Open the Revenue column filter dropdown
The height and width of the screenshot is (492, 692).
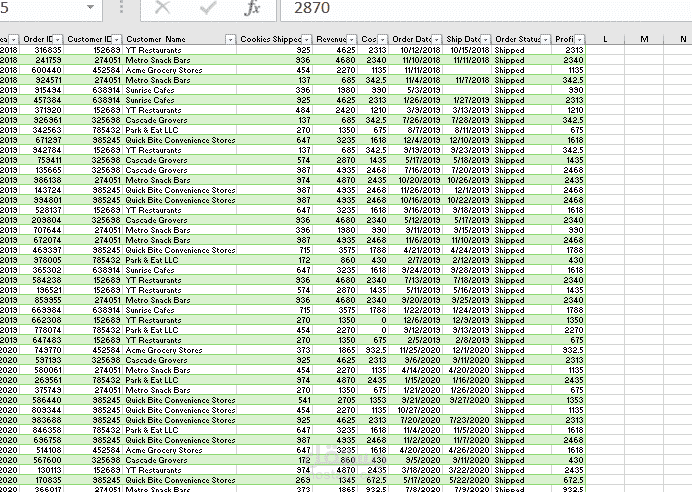351,40
